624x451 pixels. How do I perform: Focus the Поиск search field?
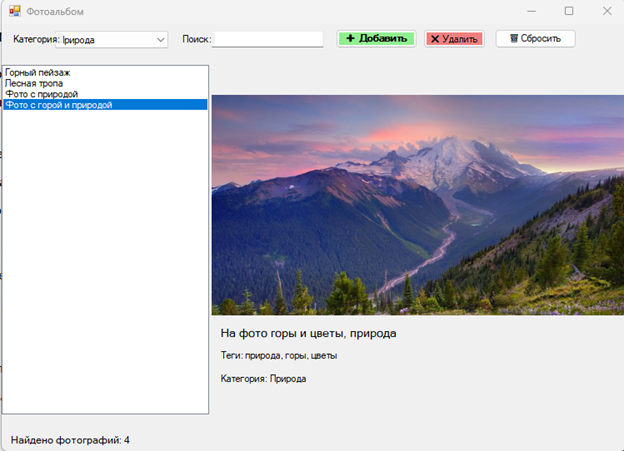[267, 40]
